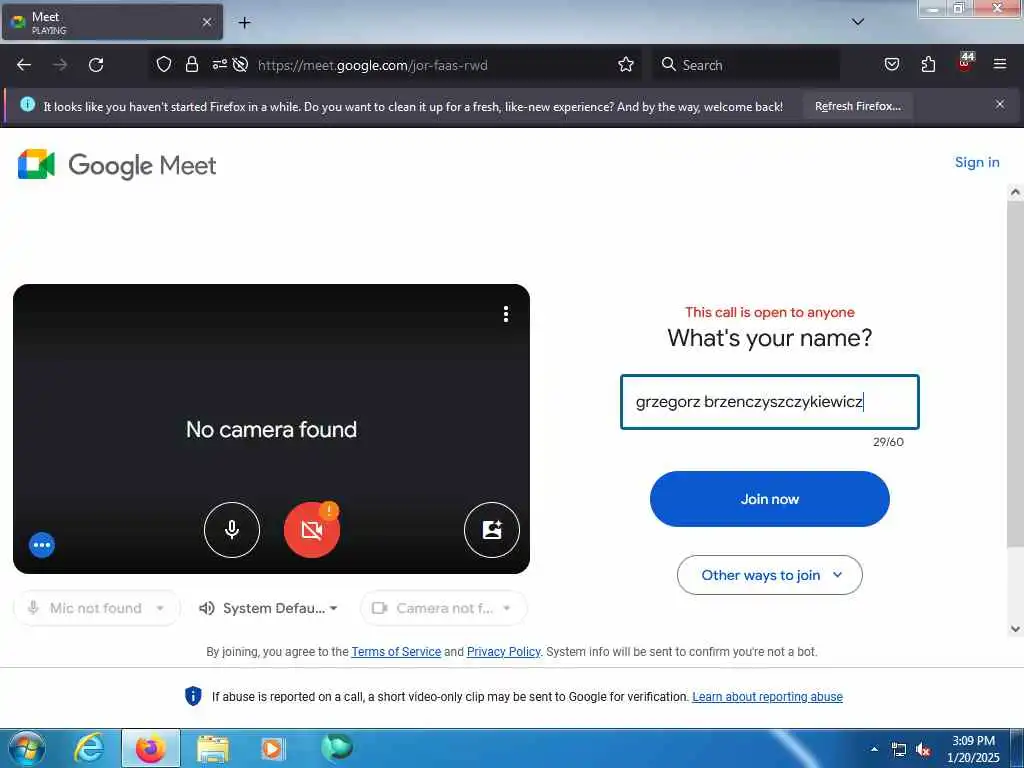Open three-dot options in video preview

(x=505, y=314)
